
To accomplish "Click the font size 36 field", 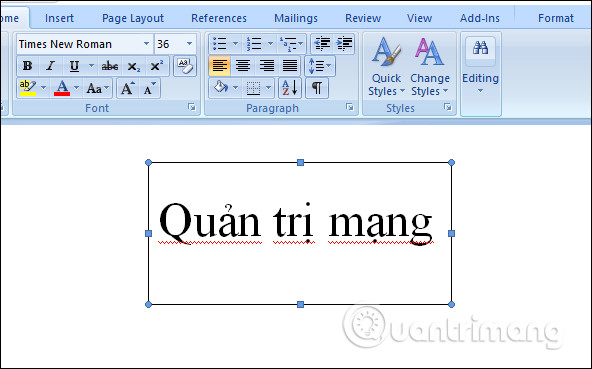I will (x=170, y=44).
